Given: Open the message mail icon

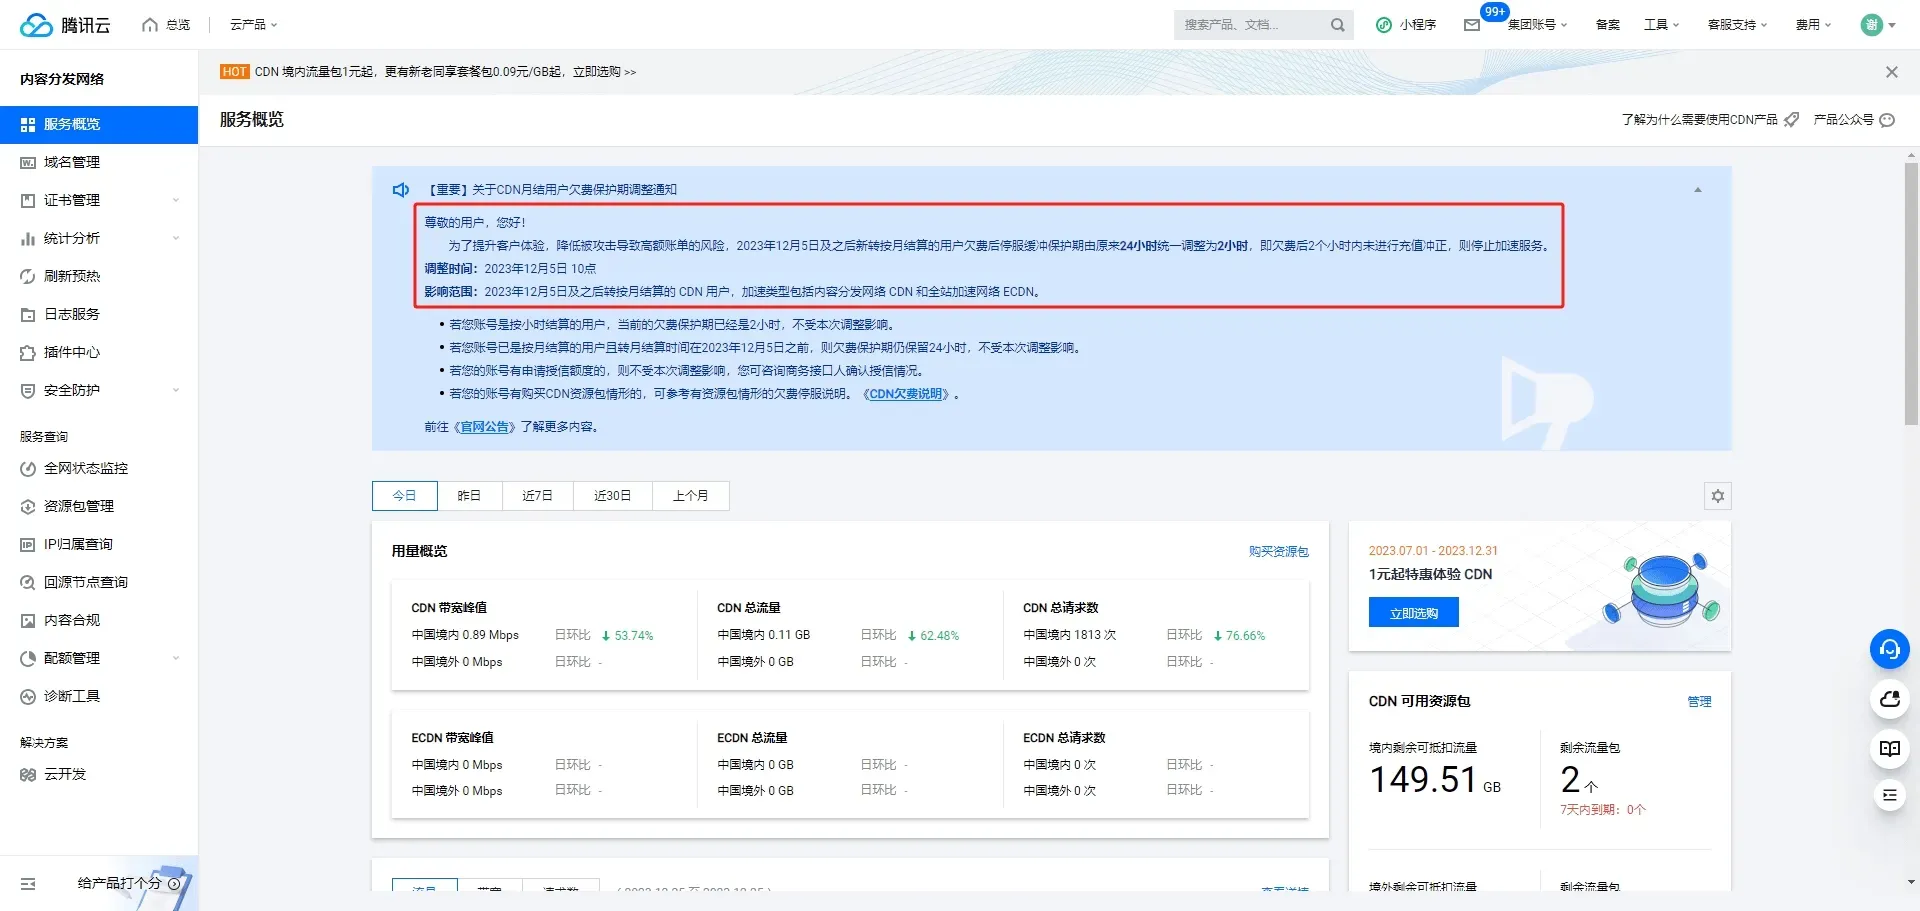Looking at the screenshot, I should tap(1472, 25).
